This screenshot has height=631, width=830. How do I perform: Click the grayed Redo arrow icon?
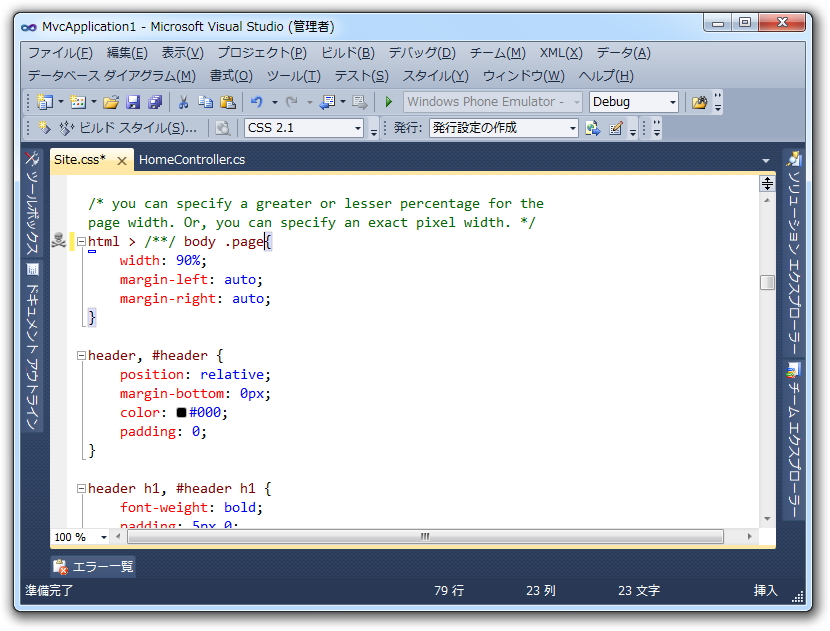click(x=292, y=102)
